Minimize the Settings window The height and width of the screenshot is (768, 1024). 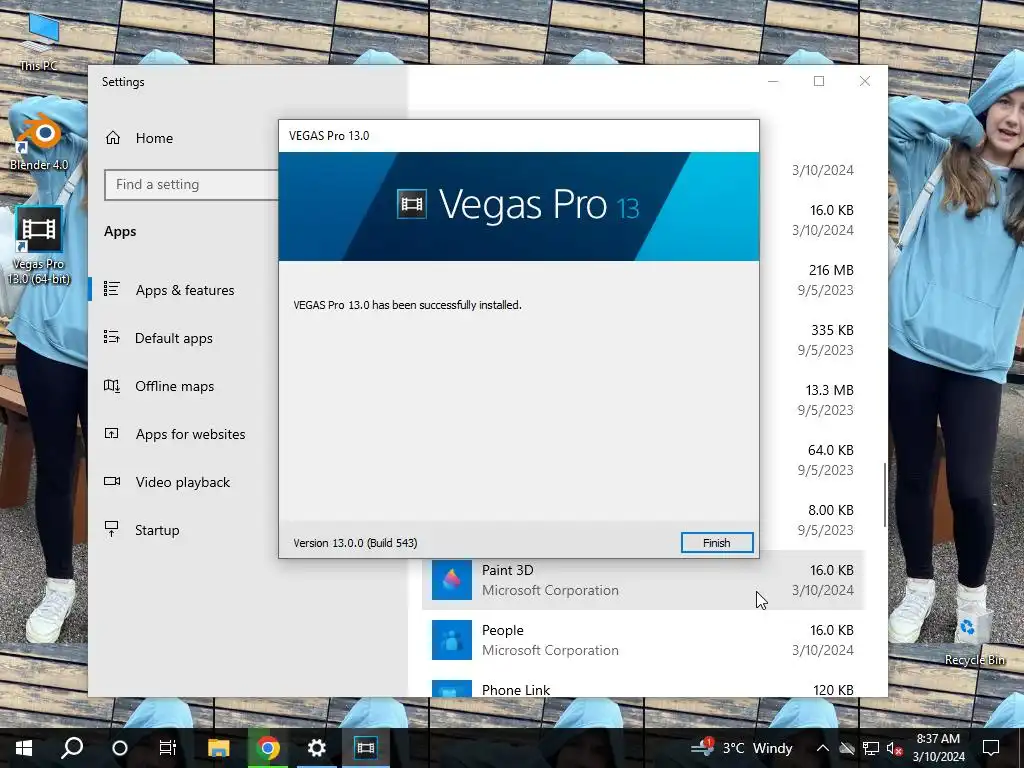(773, 81)
